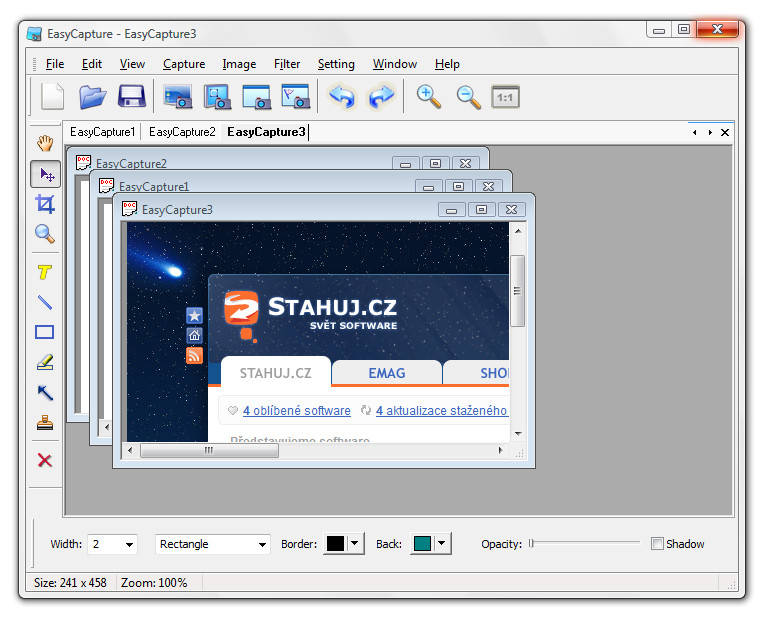761x622 pixels.
Task: Zoom in with the magnifier plus icon
Action: 429,97
